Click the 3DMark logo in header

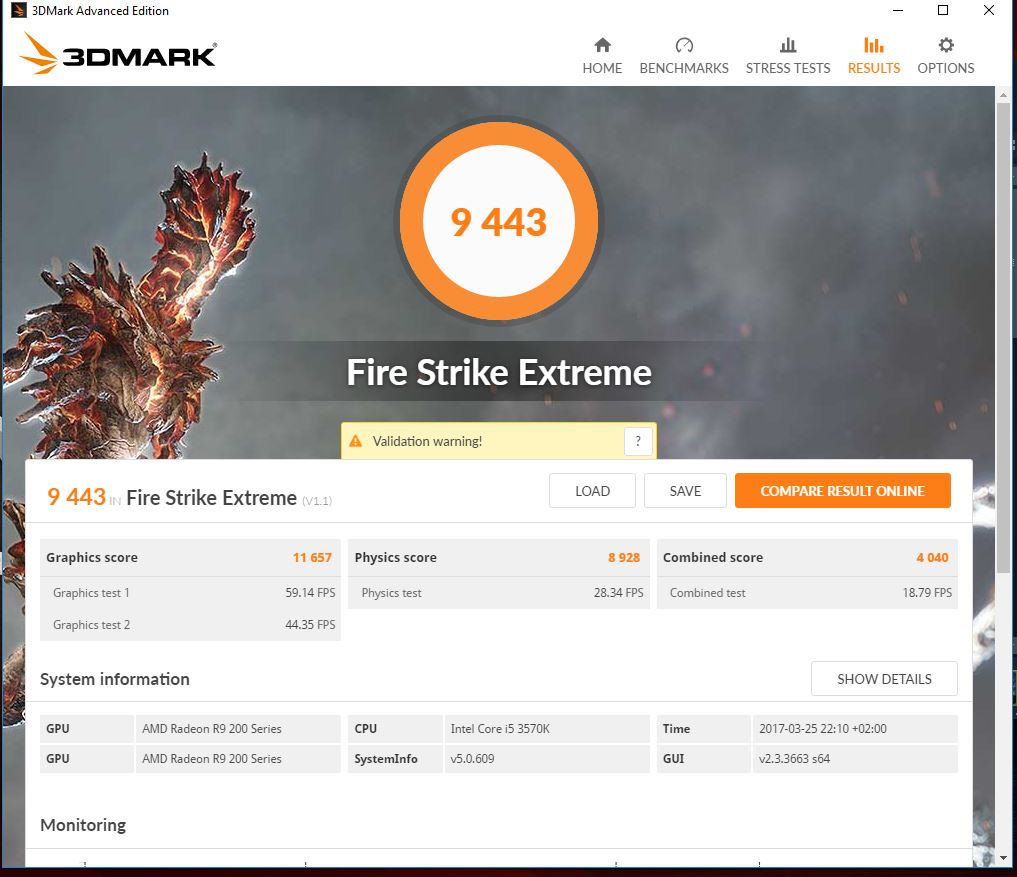(x=118, y=54)
